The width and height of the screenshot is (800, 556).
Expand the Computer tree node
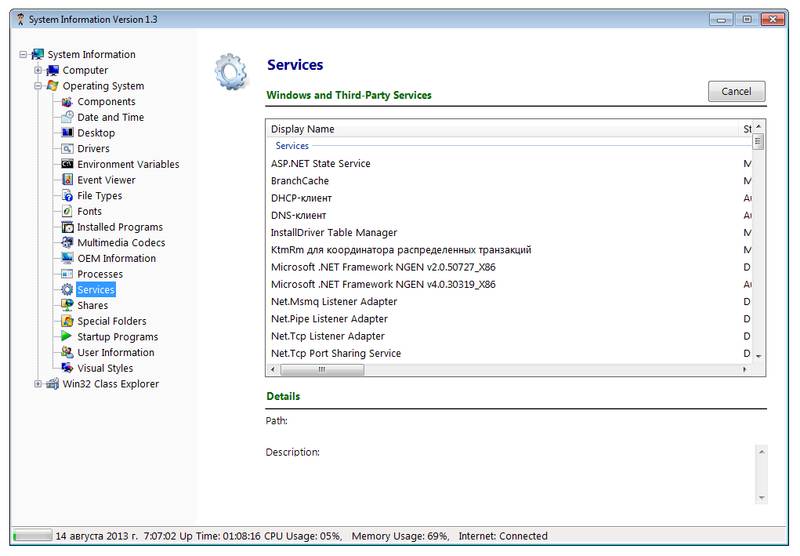(38, 70)
